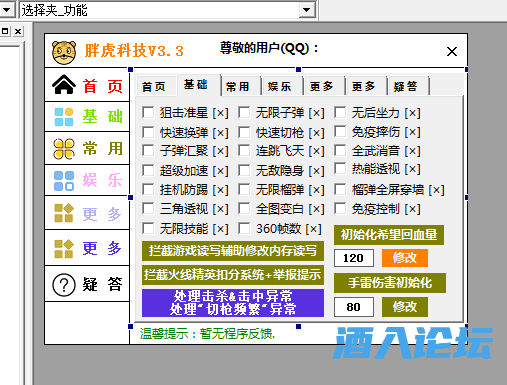The image size is (507, 385).
Task: Click the blocks icon beside dark-blue 更多
Action: [x=64, y=249]
